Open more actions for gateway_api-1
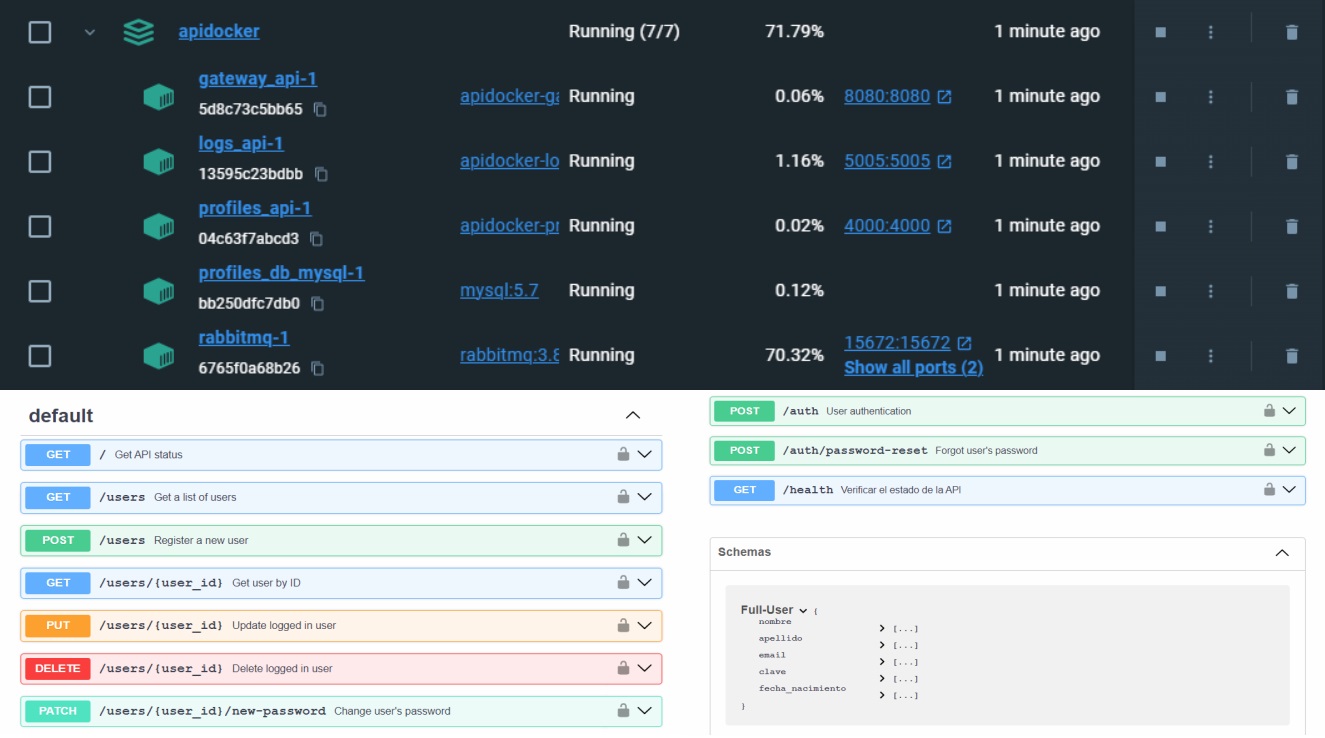The image size is (1325, 738). pyautogui.click(x=1210, y=97)
